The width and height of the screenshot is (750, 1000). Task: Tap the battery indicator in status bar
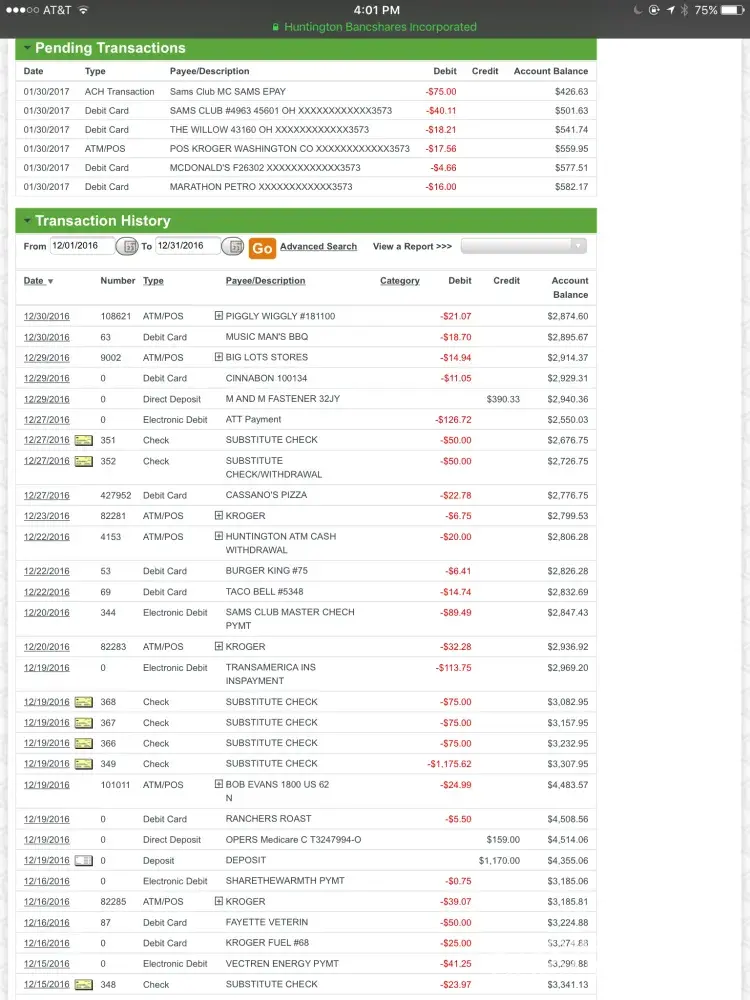pyautogui.click(x=732, y=10)
